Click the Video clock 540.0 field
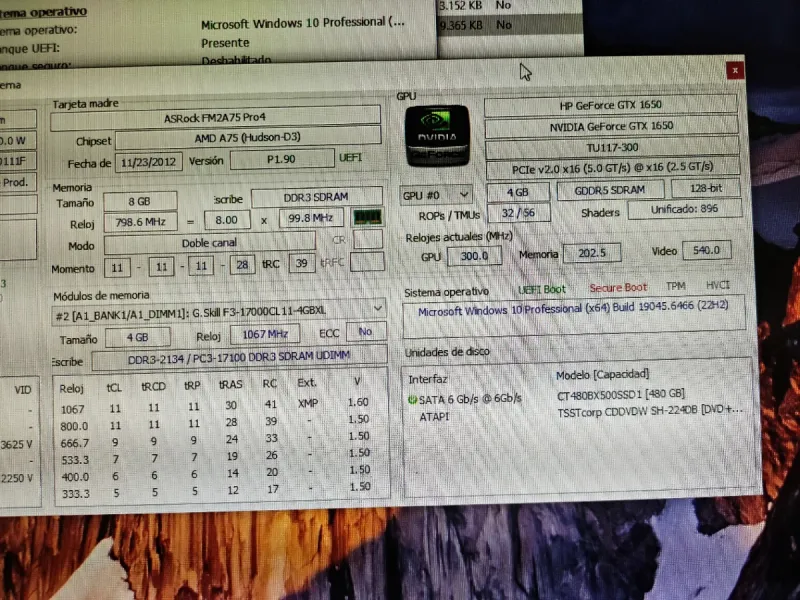 point(707,250)
